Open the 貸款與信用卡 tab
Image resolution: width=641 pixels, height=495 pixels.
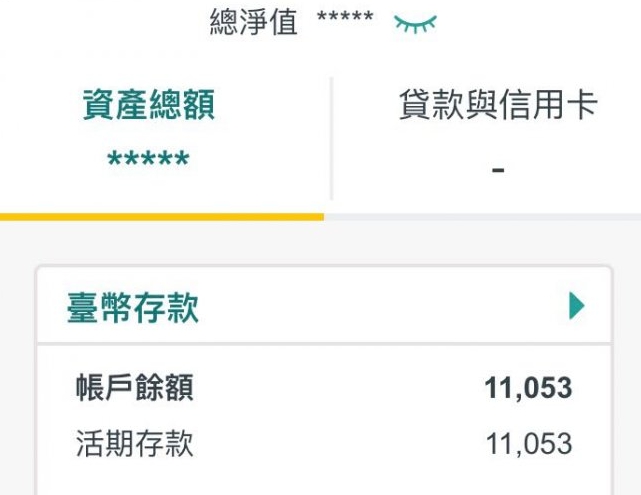[497, 106]
